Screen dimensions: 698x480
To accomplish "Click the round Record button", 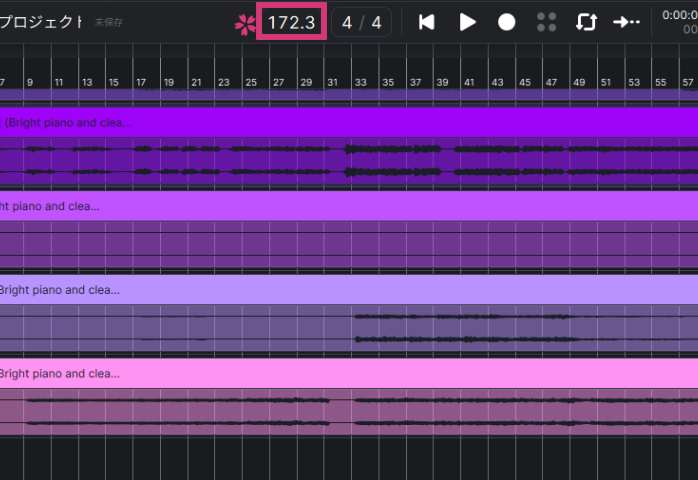I will [x=507, y=22].
